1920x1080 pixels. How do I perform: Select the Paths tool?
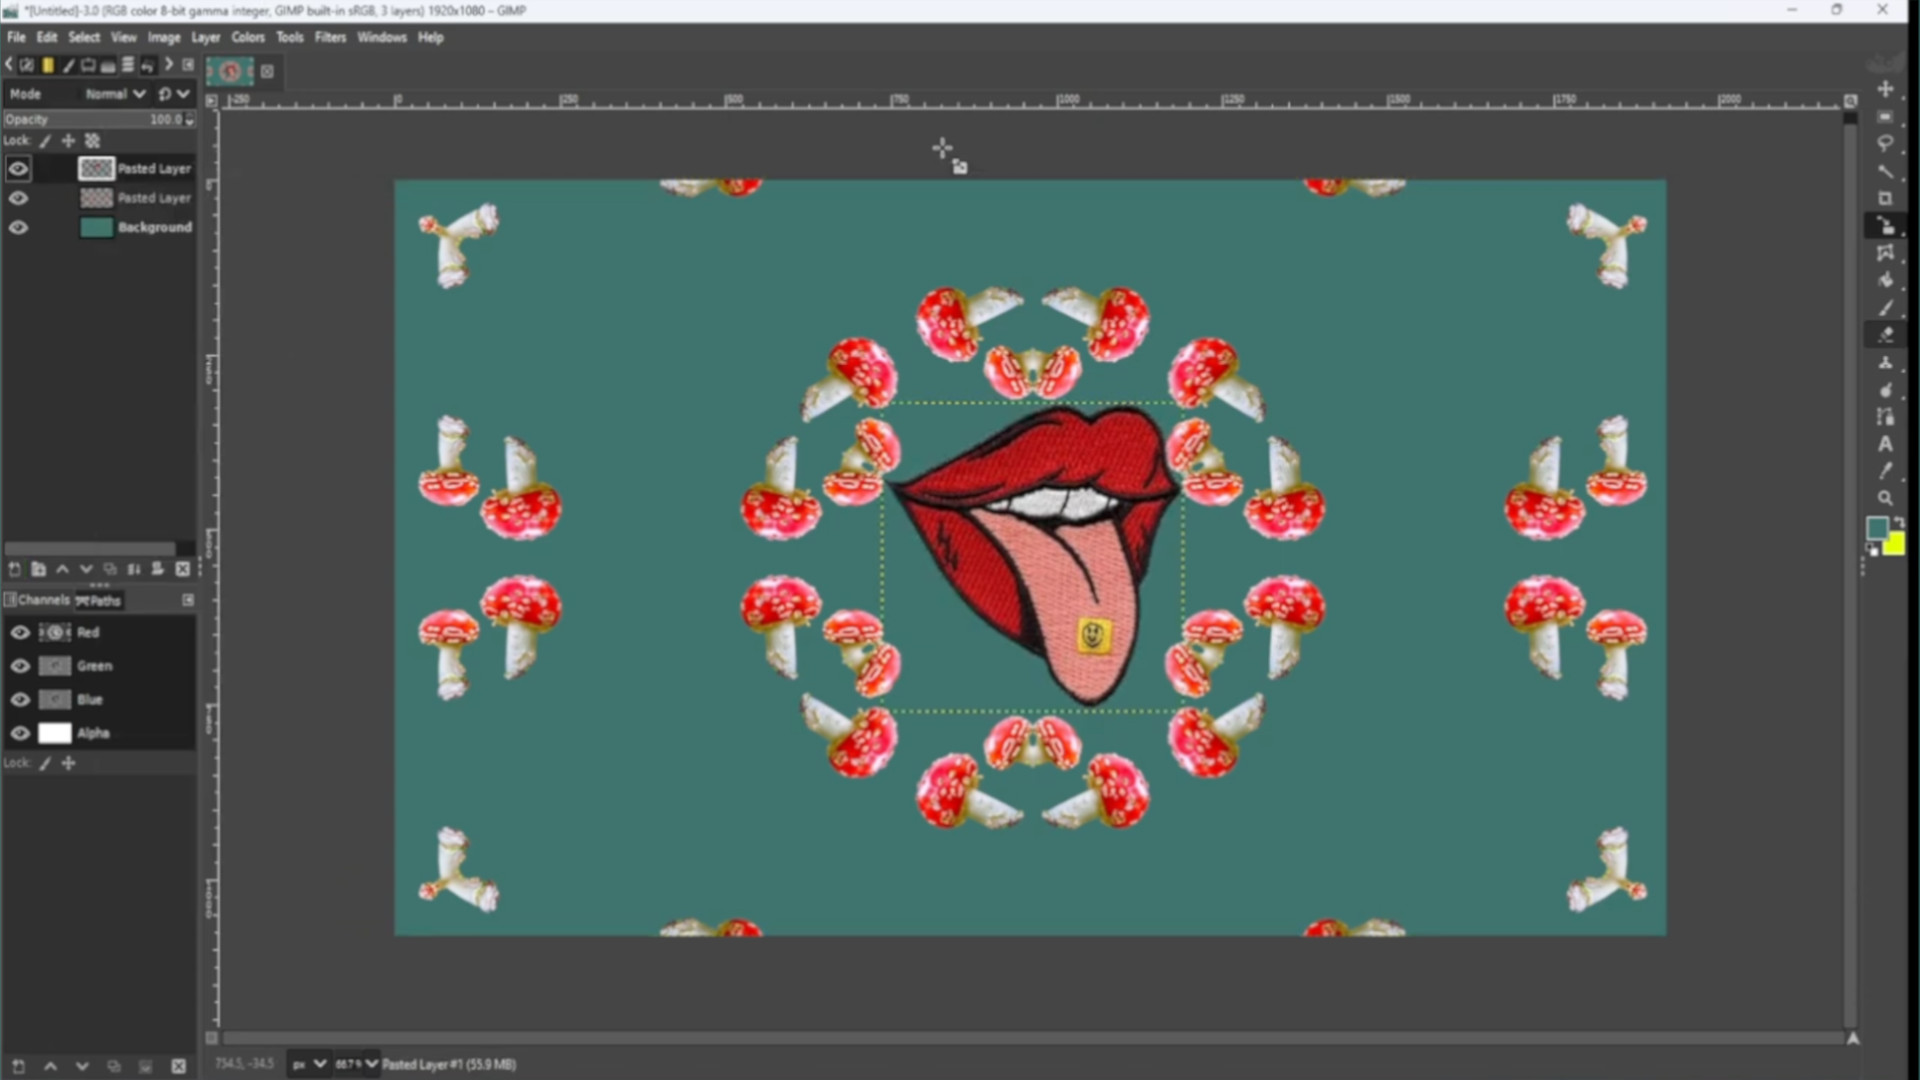pos(1885,417)
